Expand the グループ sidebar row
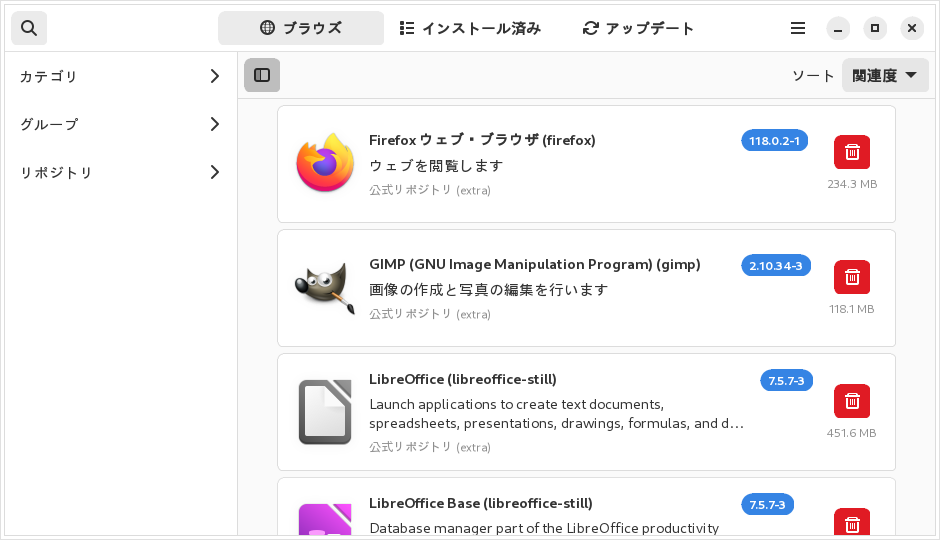Viewport: 940px width, 540px height. 121,124
